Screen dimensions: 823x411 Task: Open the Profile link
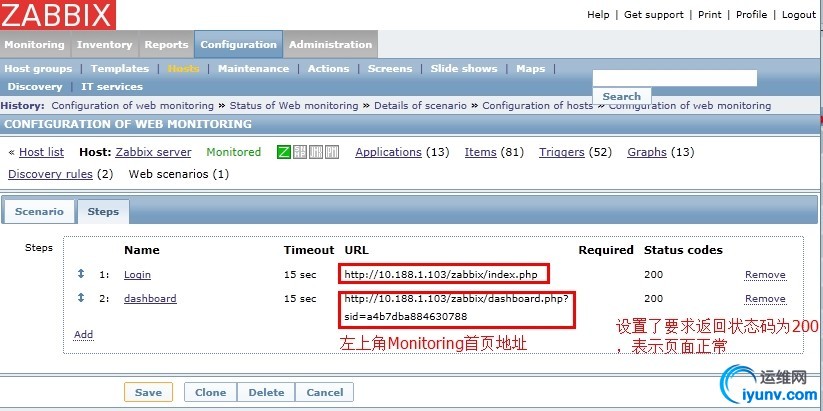(x=751, y=15)
